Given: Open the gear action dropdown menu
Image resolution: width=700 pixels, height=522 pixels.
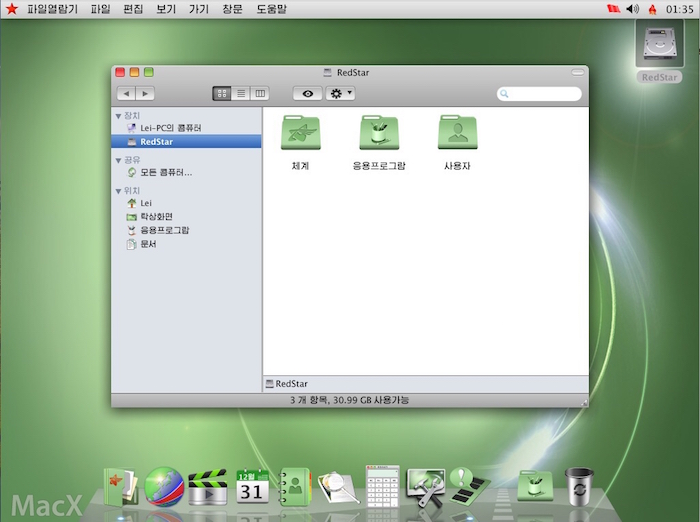Looking at the screenshot, I should (x=340, y=94).
